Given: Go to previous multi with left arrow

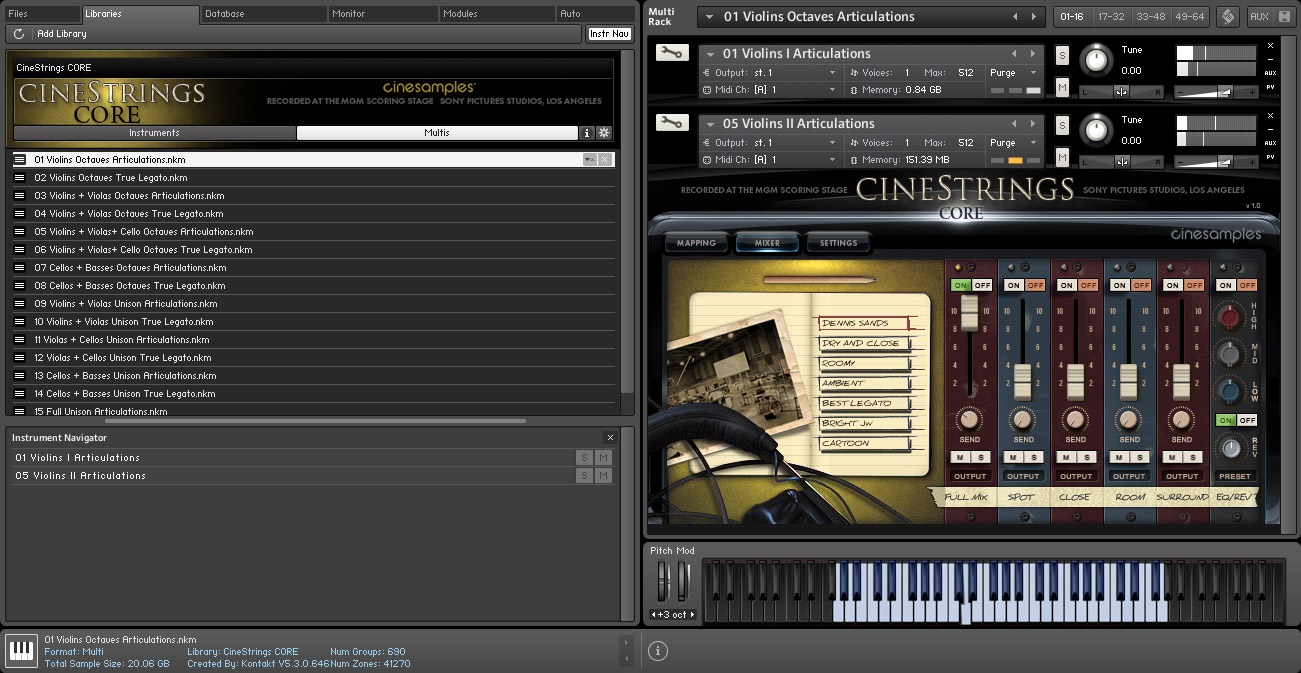Looking at the screenshot, I should coord(1015,17).
